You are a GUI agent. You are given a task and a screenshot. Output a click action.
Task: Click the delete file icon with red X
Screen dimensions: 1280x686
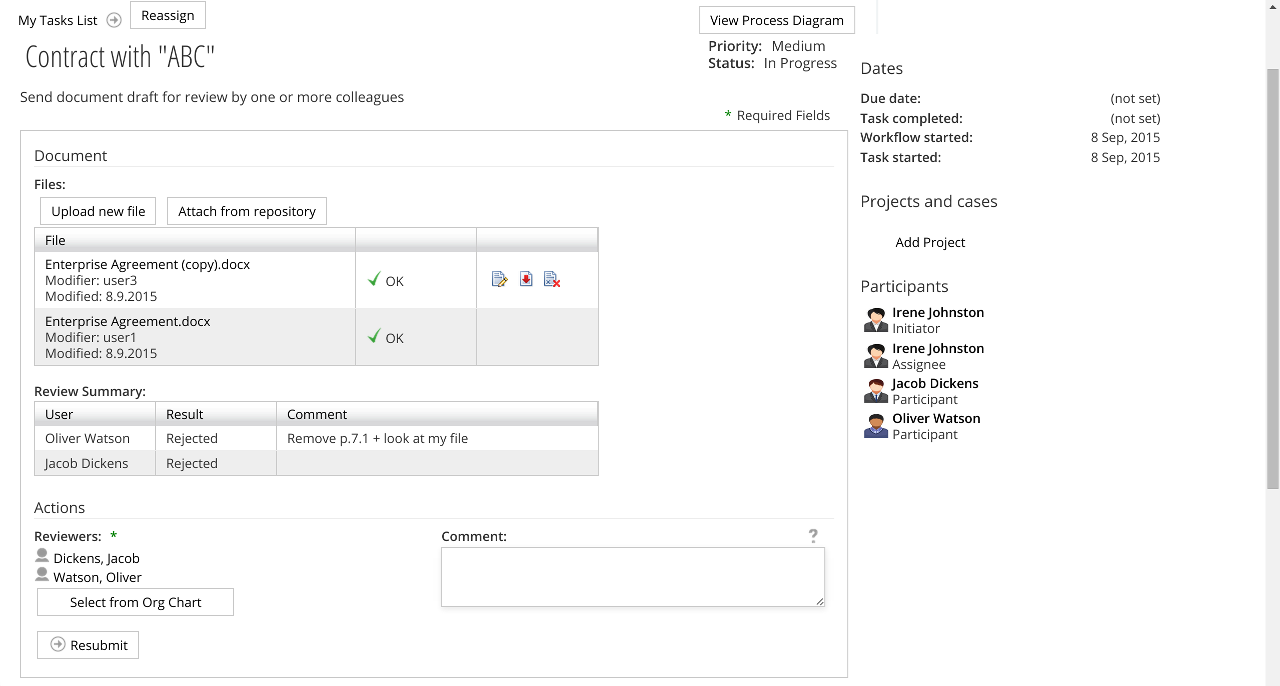click(552, 280)
